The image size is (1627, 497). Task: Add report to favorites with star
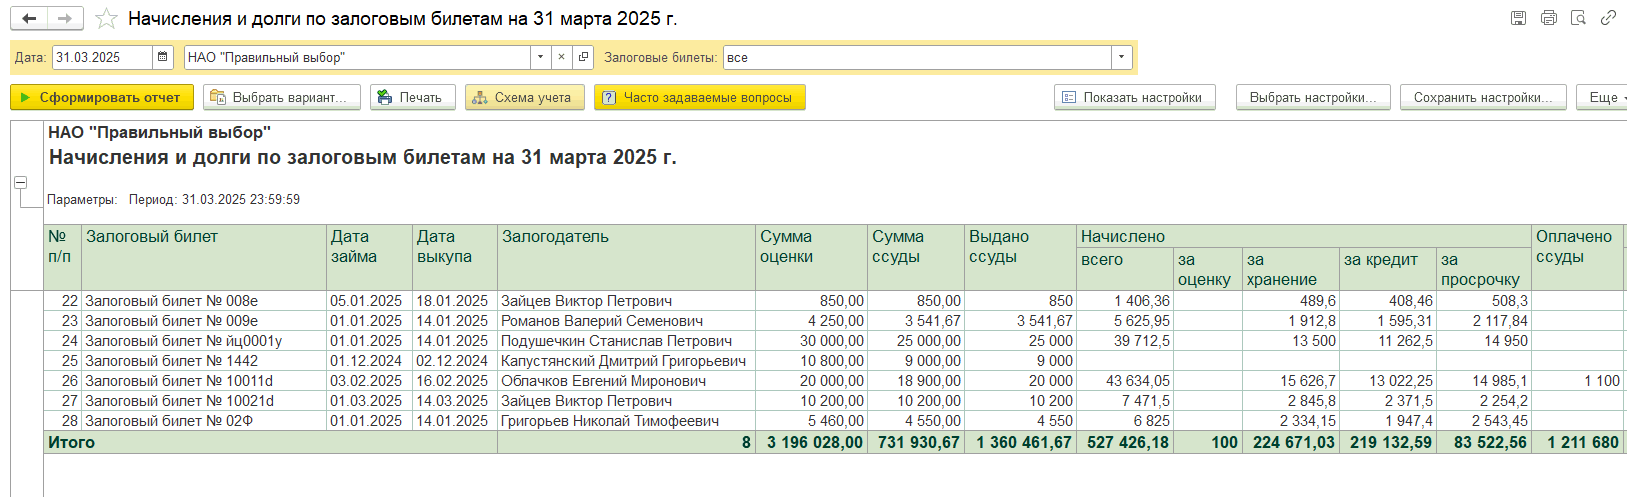pos(106,19)
